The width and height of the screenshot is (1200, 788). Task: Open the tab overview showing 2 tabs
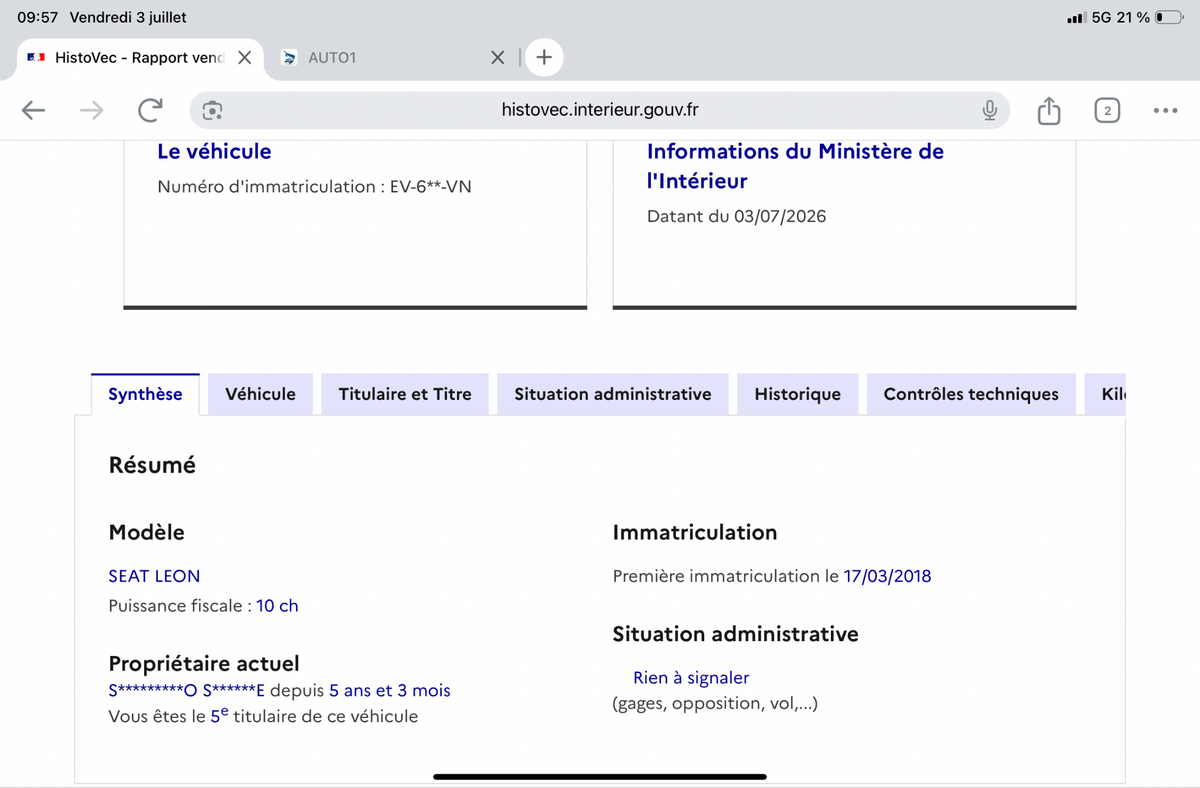click(1107, 110)
